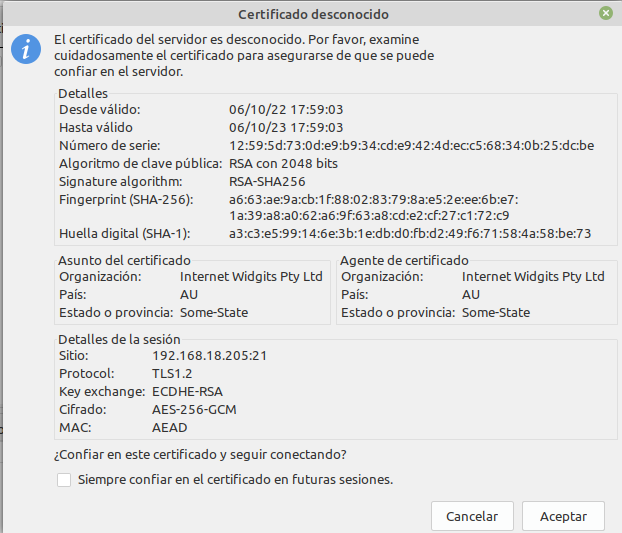Click the Certificado desconocido title bar

[x=312, y=14]
